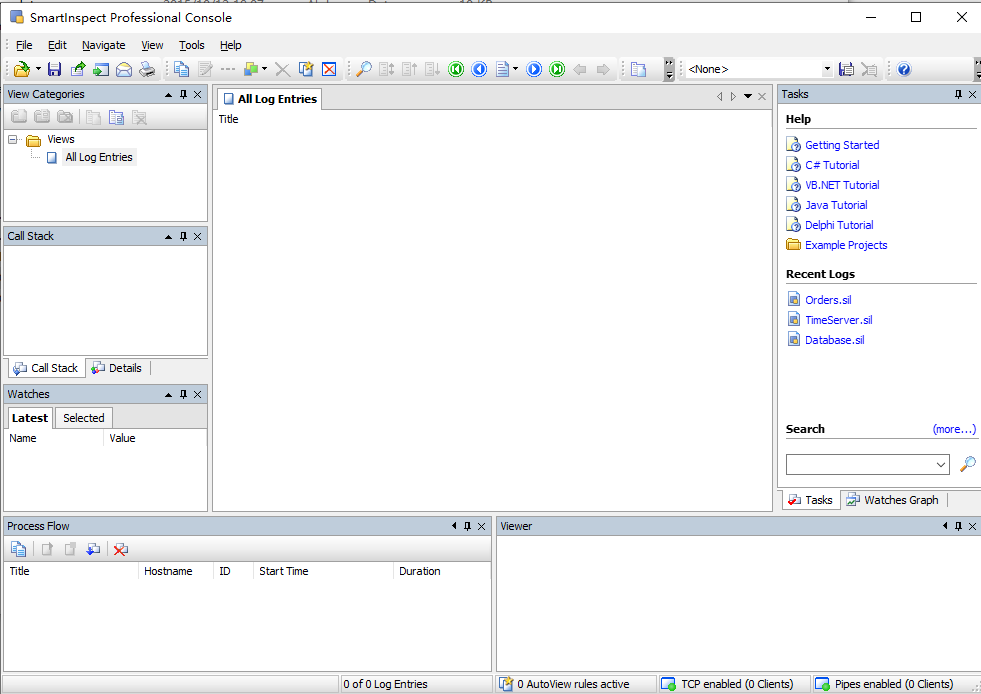981x694 pixels.
Task: Pin the View Categories panel
Action: (183, 94)
